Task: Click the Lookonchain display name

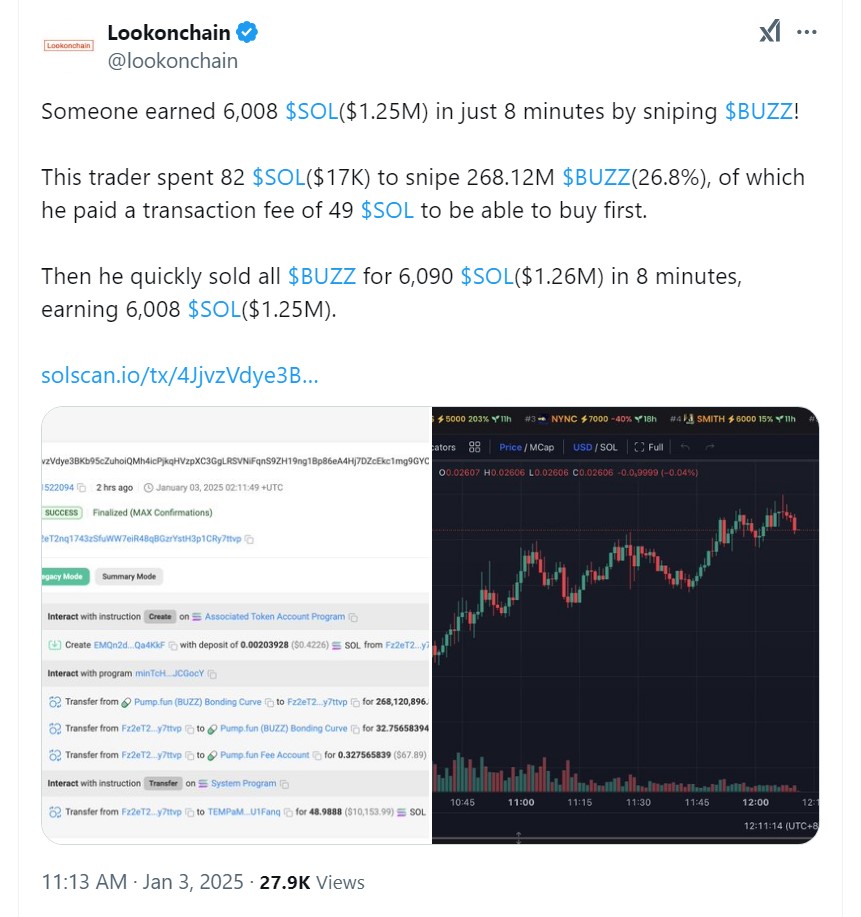Action: (168, 33)
